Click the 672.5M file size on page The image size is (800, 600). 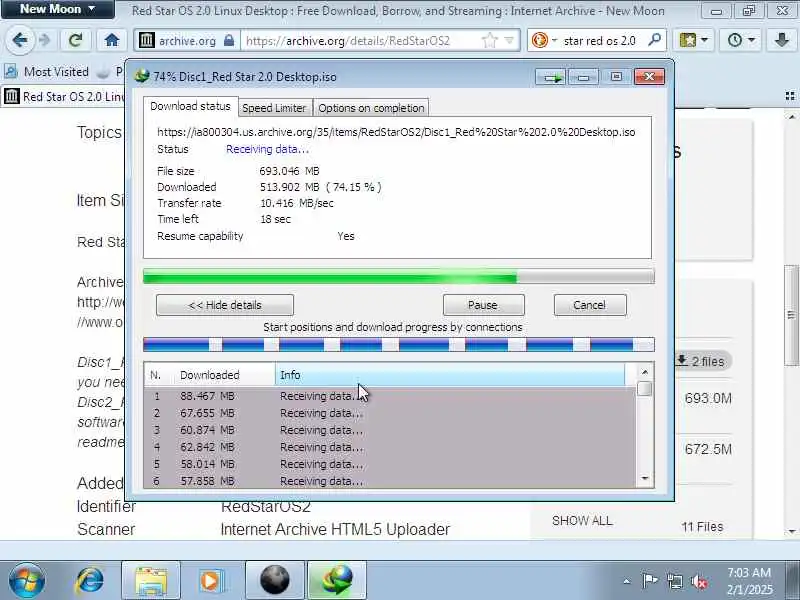(x=708, y=449)
